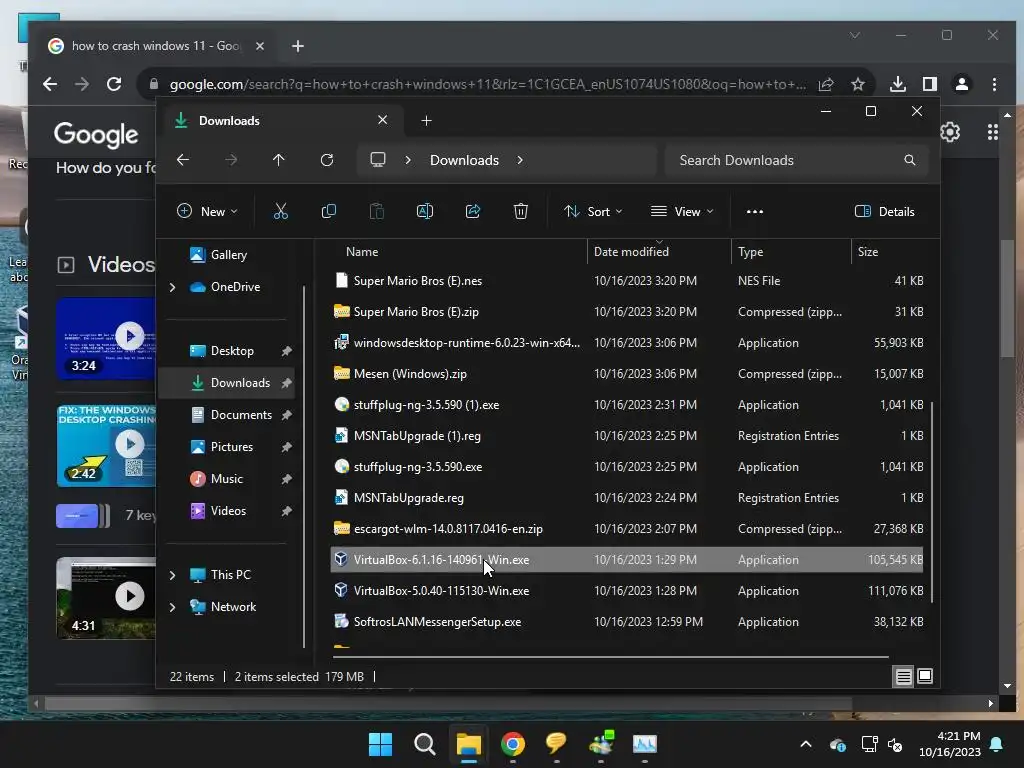Viewport: 1024px width, 768px height.
Task: Open Google apps grid in Chrome
Action: click(993, 132)
